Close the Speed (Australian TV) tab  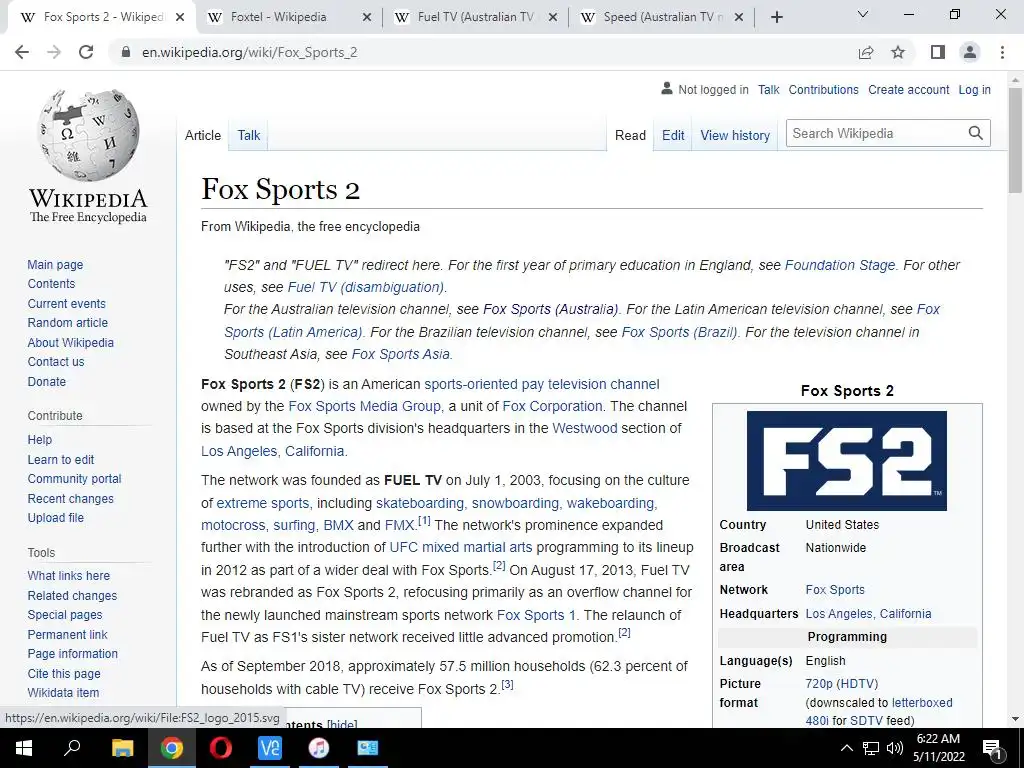tap(739, 18)
